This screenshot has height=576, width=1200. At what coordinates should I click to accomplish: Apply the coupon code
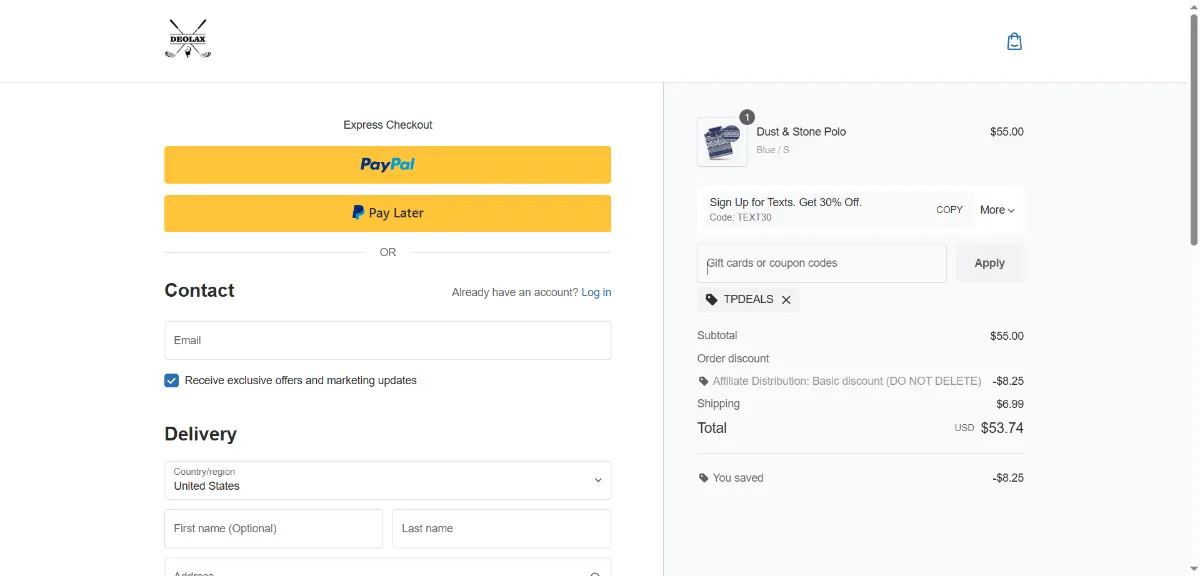coord(990,263)
